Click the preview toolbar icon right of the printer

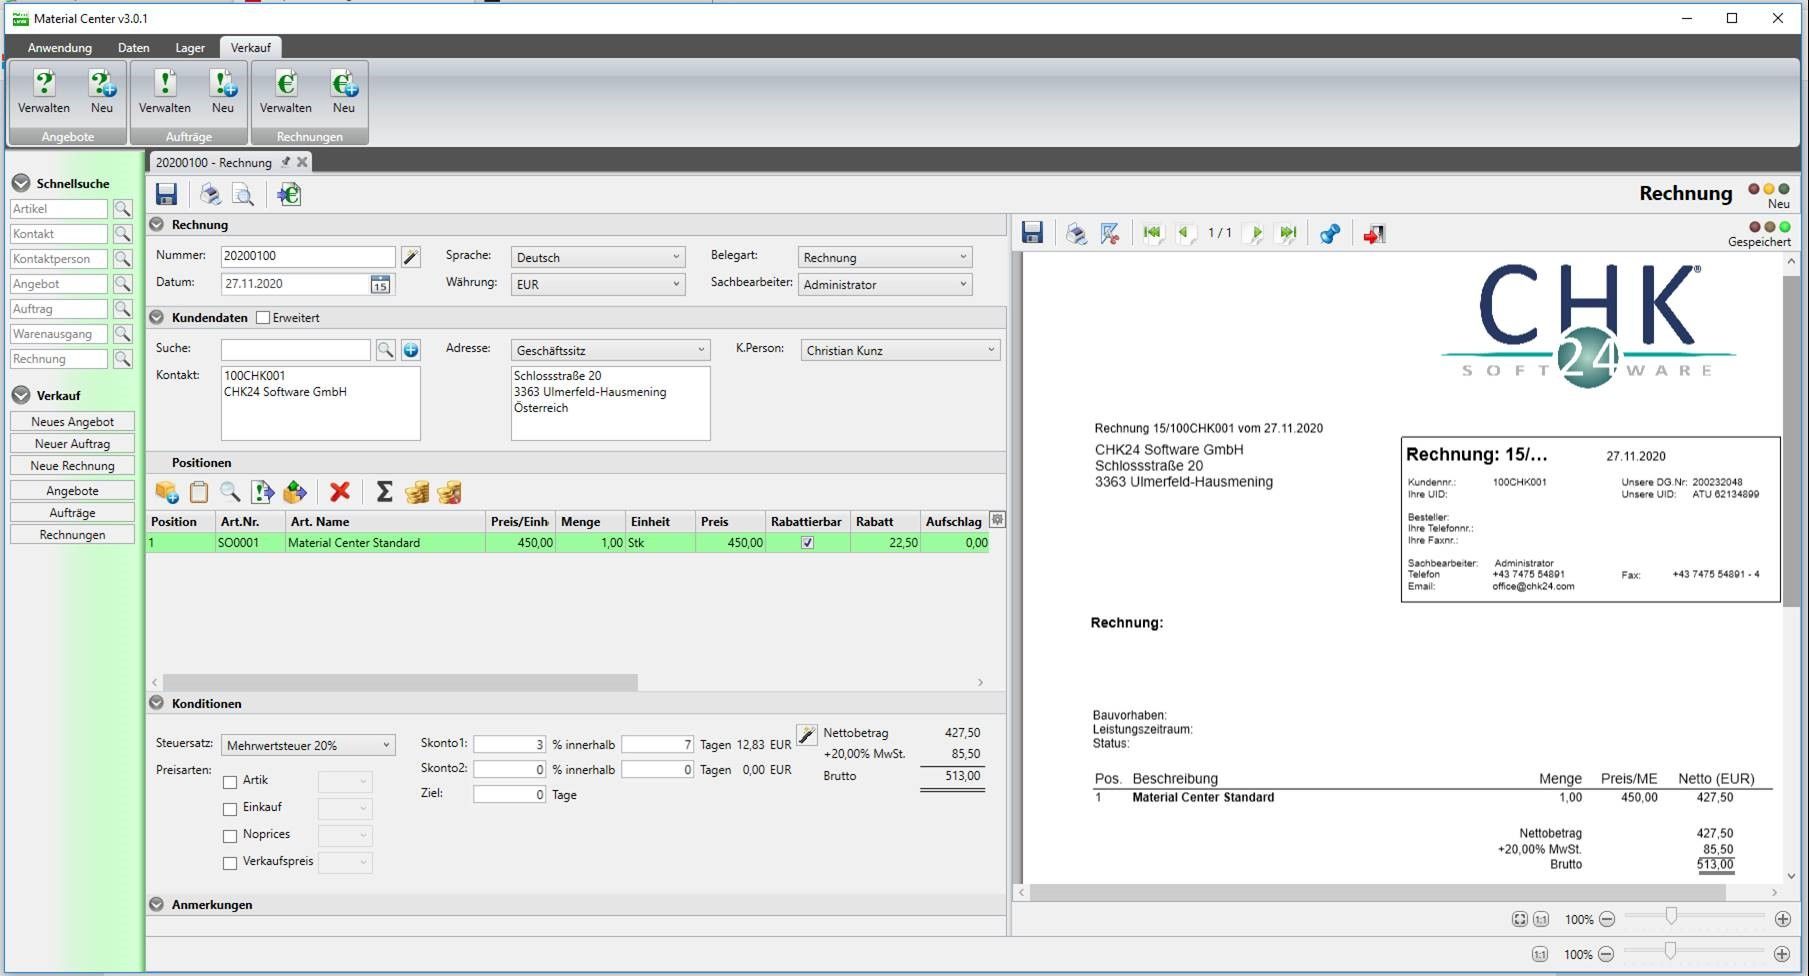click(x=1110, y=234)
